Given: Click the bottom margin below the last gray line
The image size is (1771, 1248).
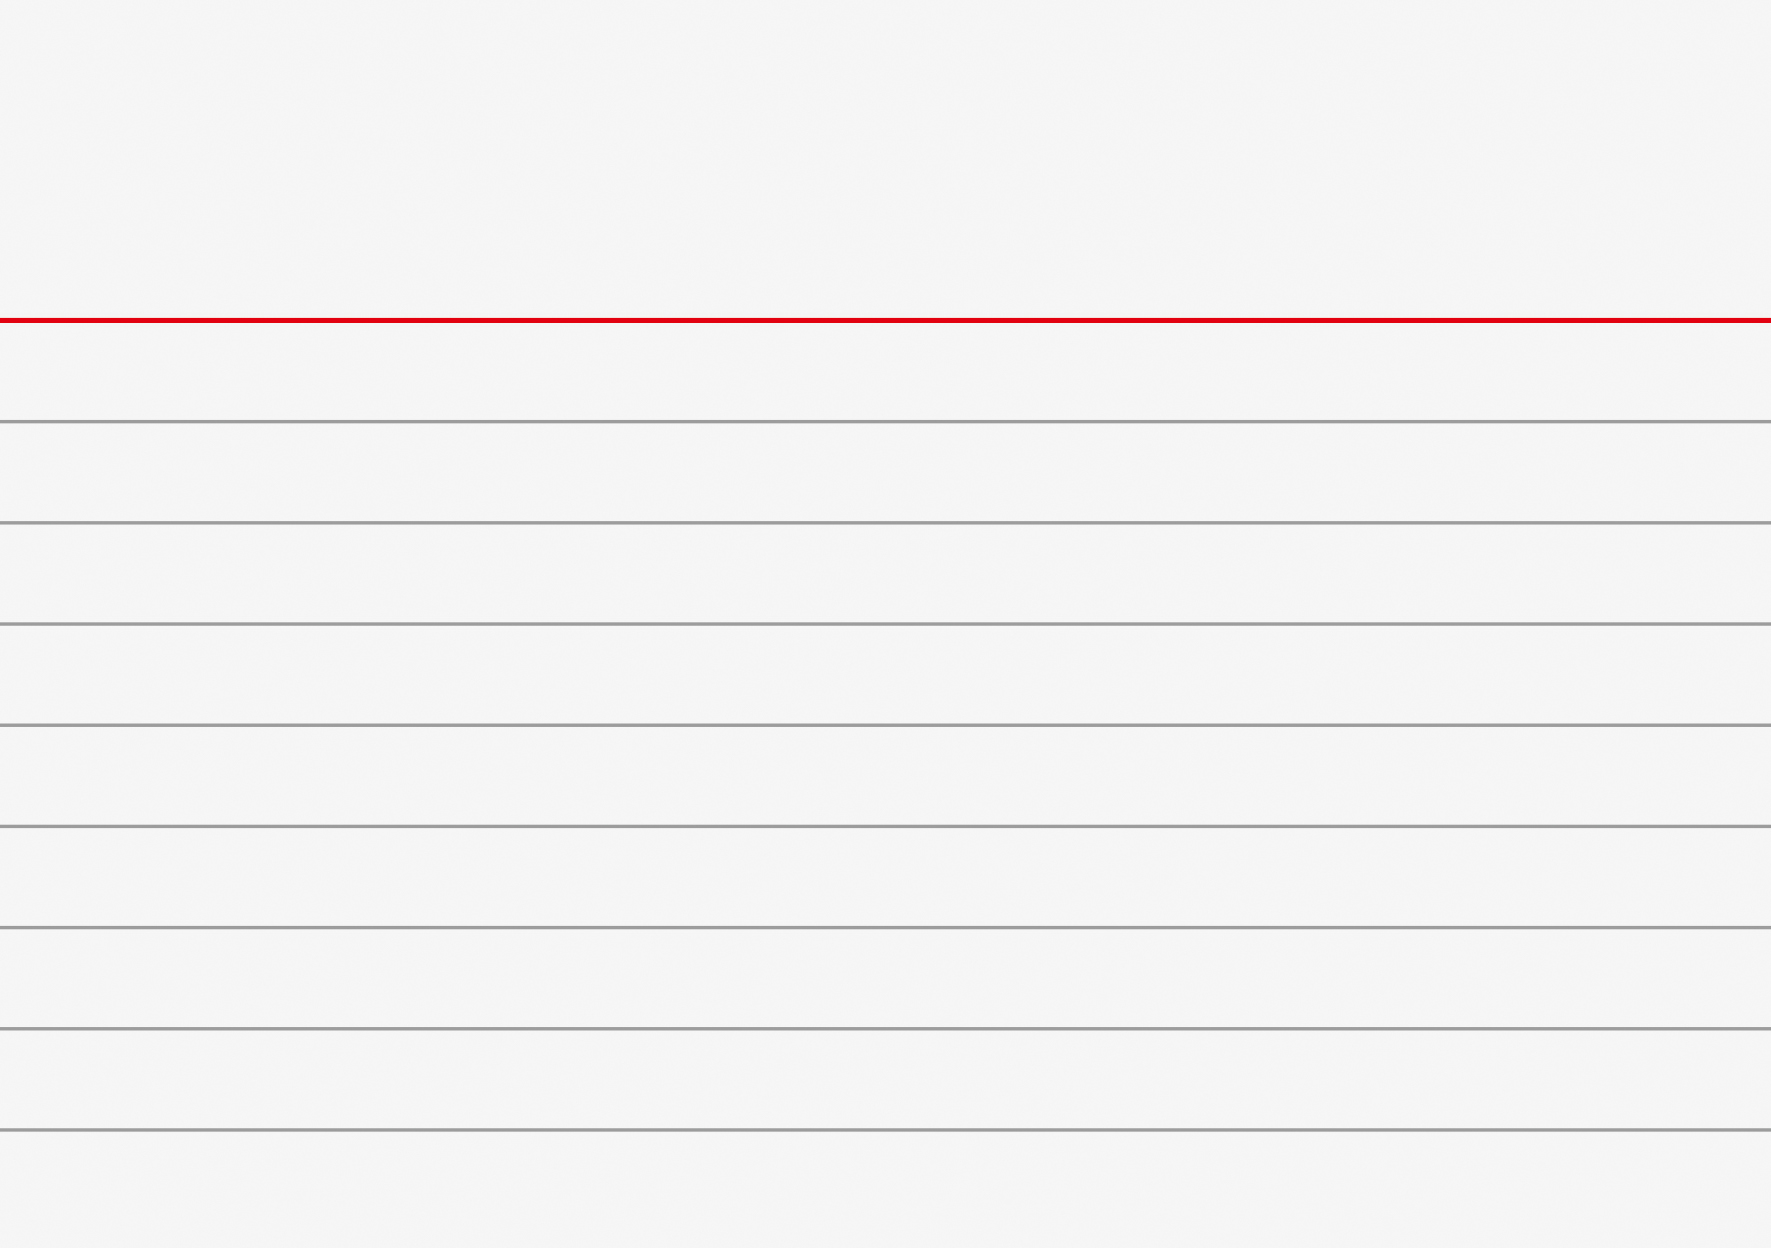Looking at the screenshot, I should coord(885,1190).
